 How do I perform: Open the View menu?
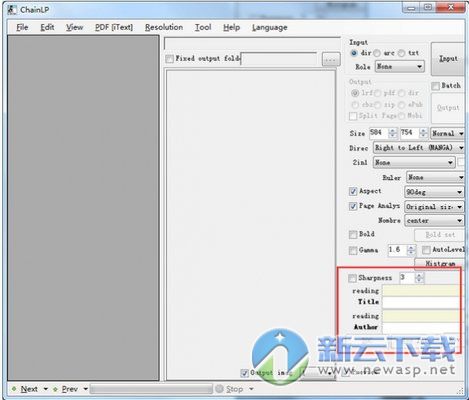pos(74,27)
